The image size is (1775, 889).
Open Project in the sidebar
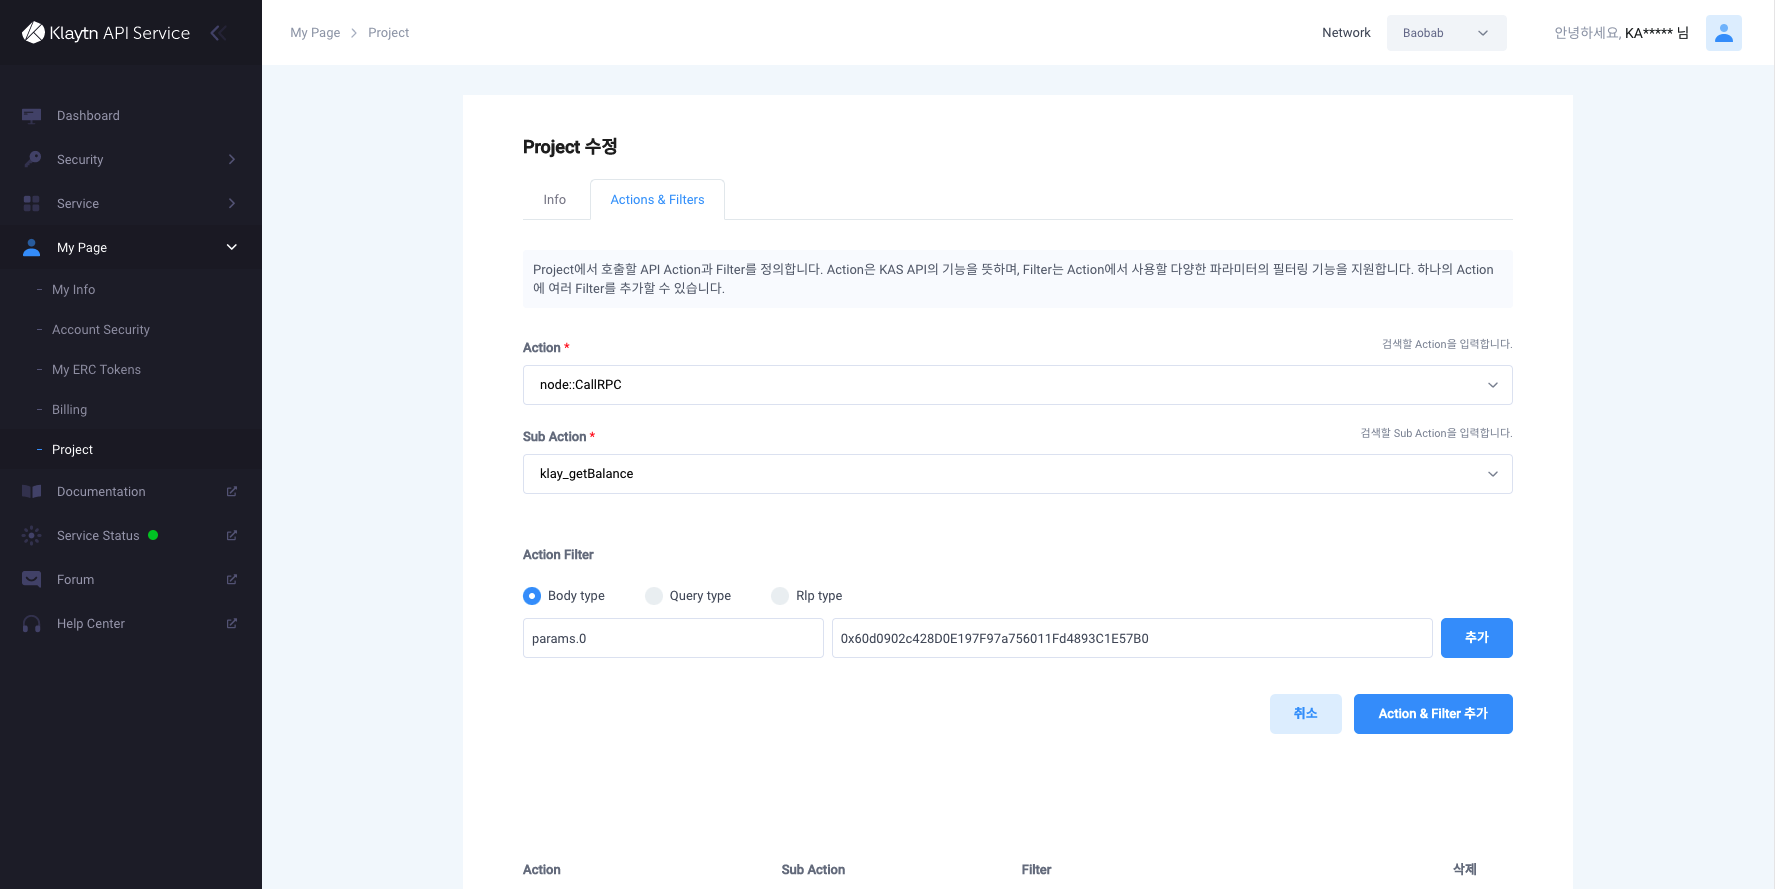pyautogui.click(x=72, y=450)
